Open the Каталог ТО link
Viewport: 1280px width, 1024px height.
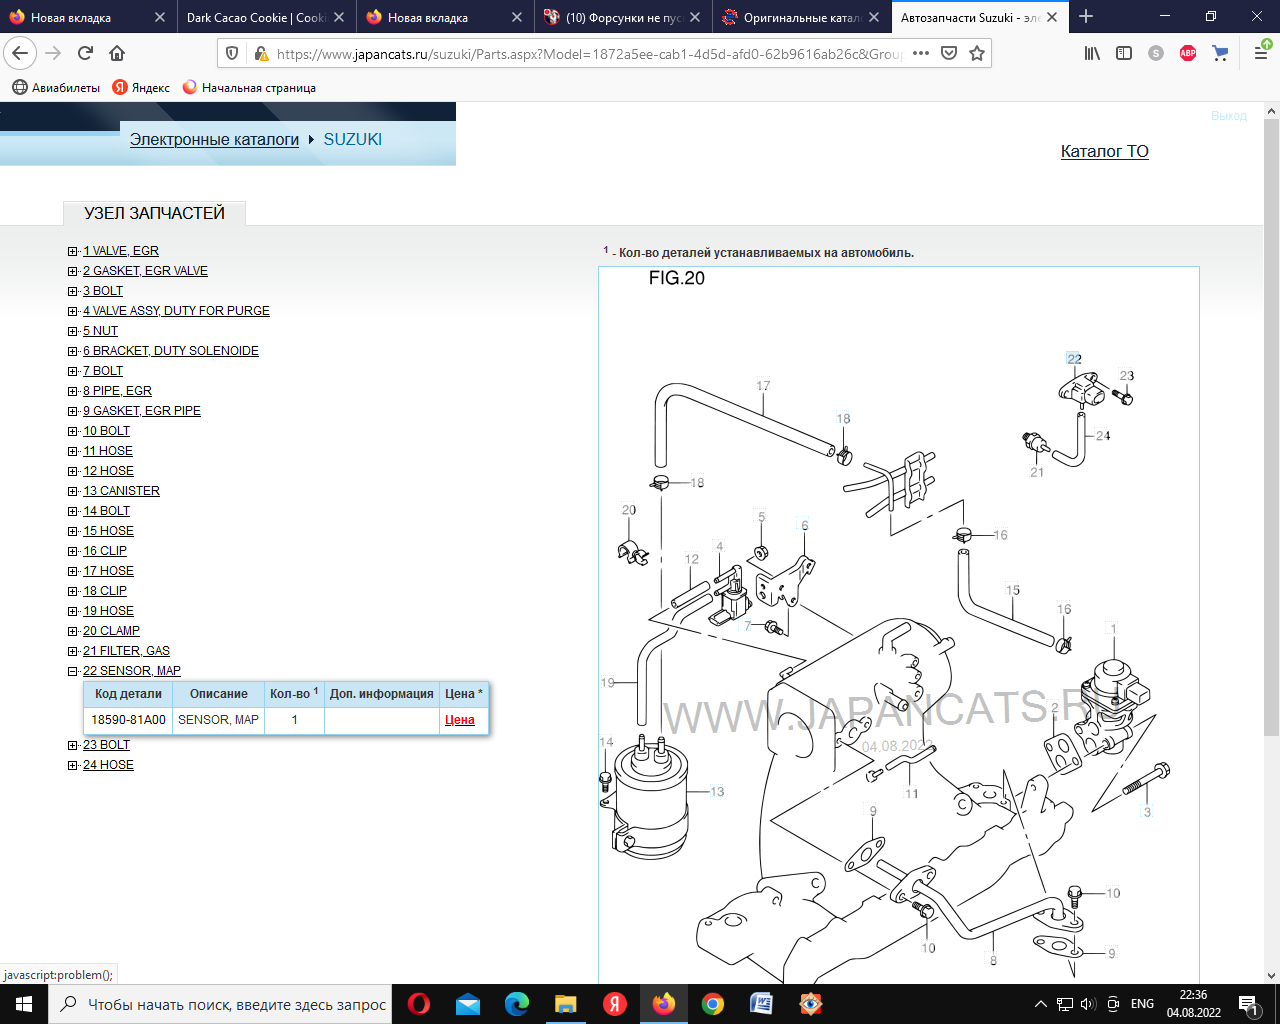(x=1104, y=151)
